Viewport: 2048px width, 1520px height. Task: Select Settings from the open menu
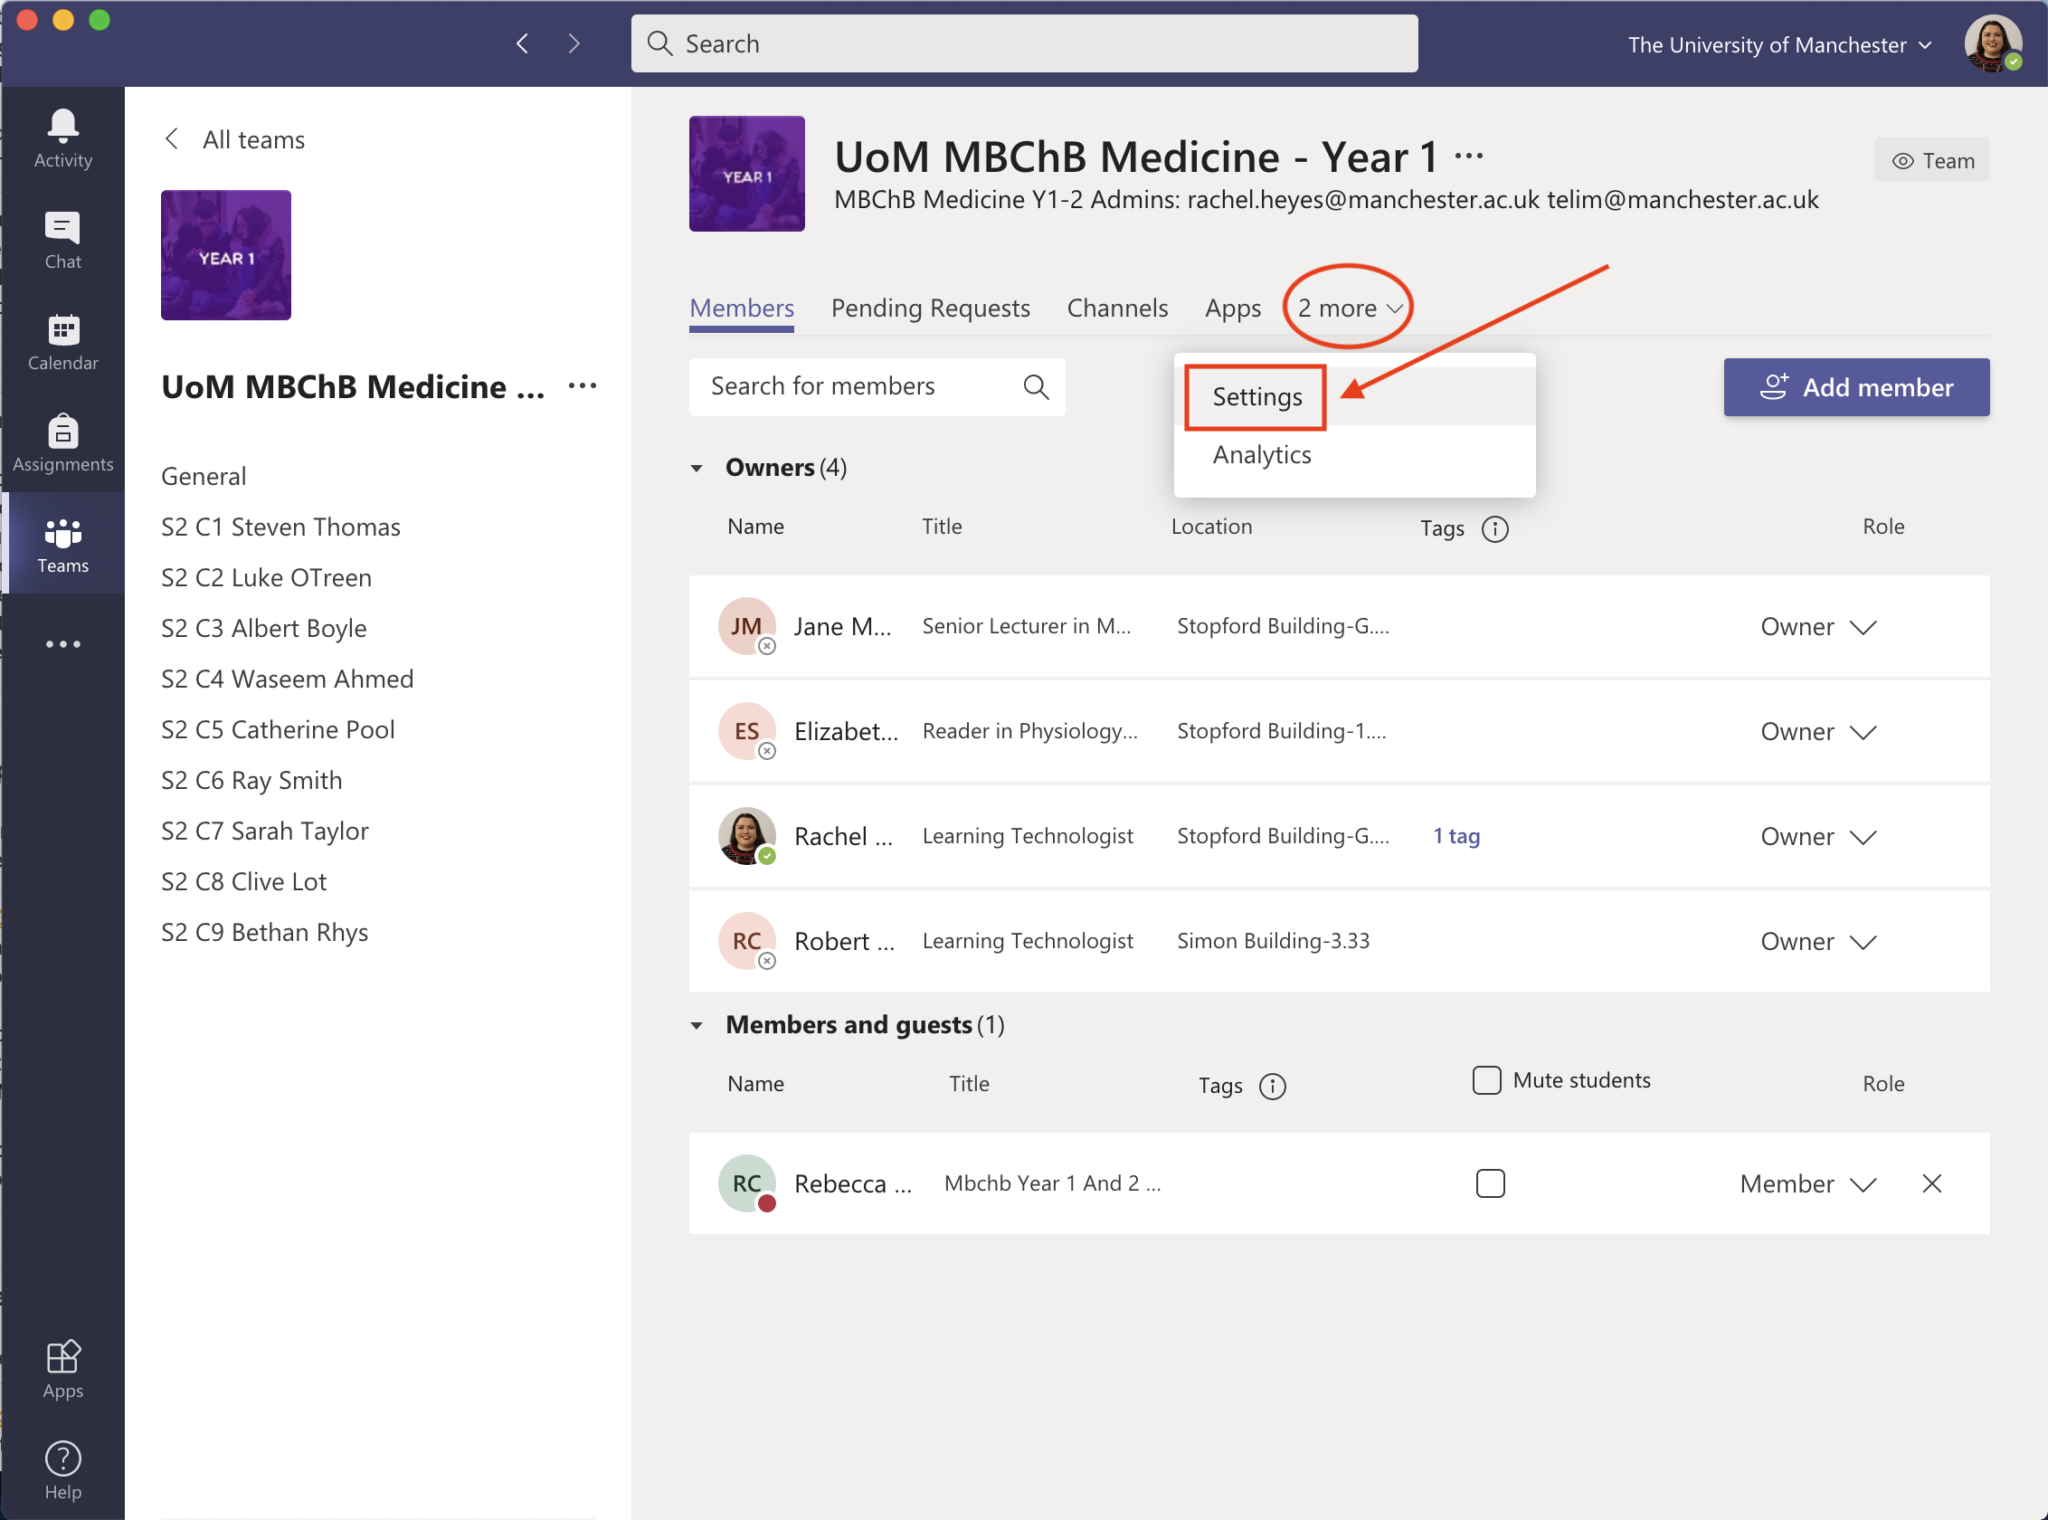[x=1256, y=396]
